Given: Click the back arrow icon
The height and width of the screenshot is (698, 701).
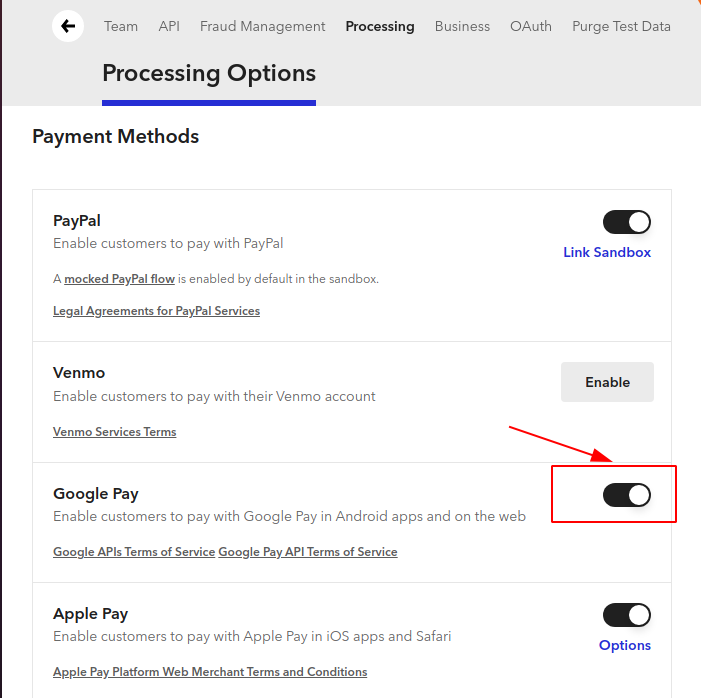Looking at the screenshot, I should [68, 26].
